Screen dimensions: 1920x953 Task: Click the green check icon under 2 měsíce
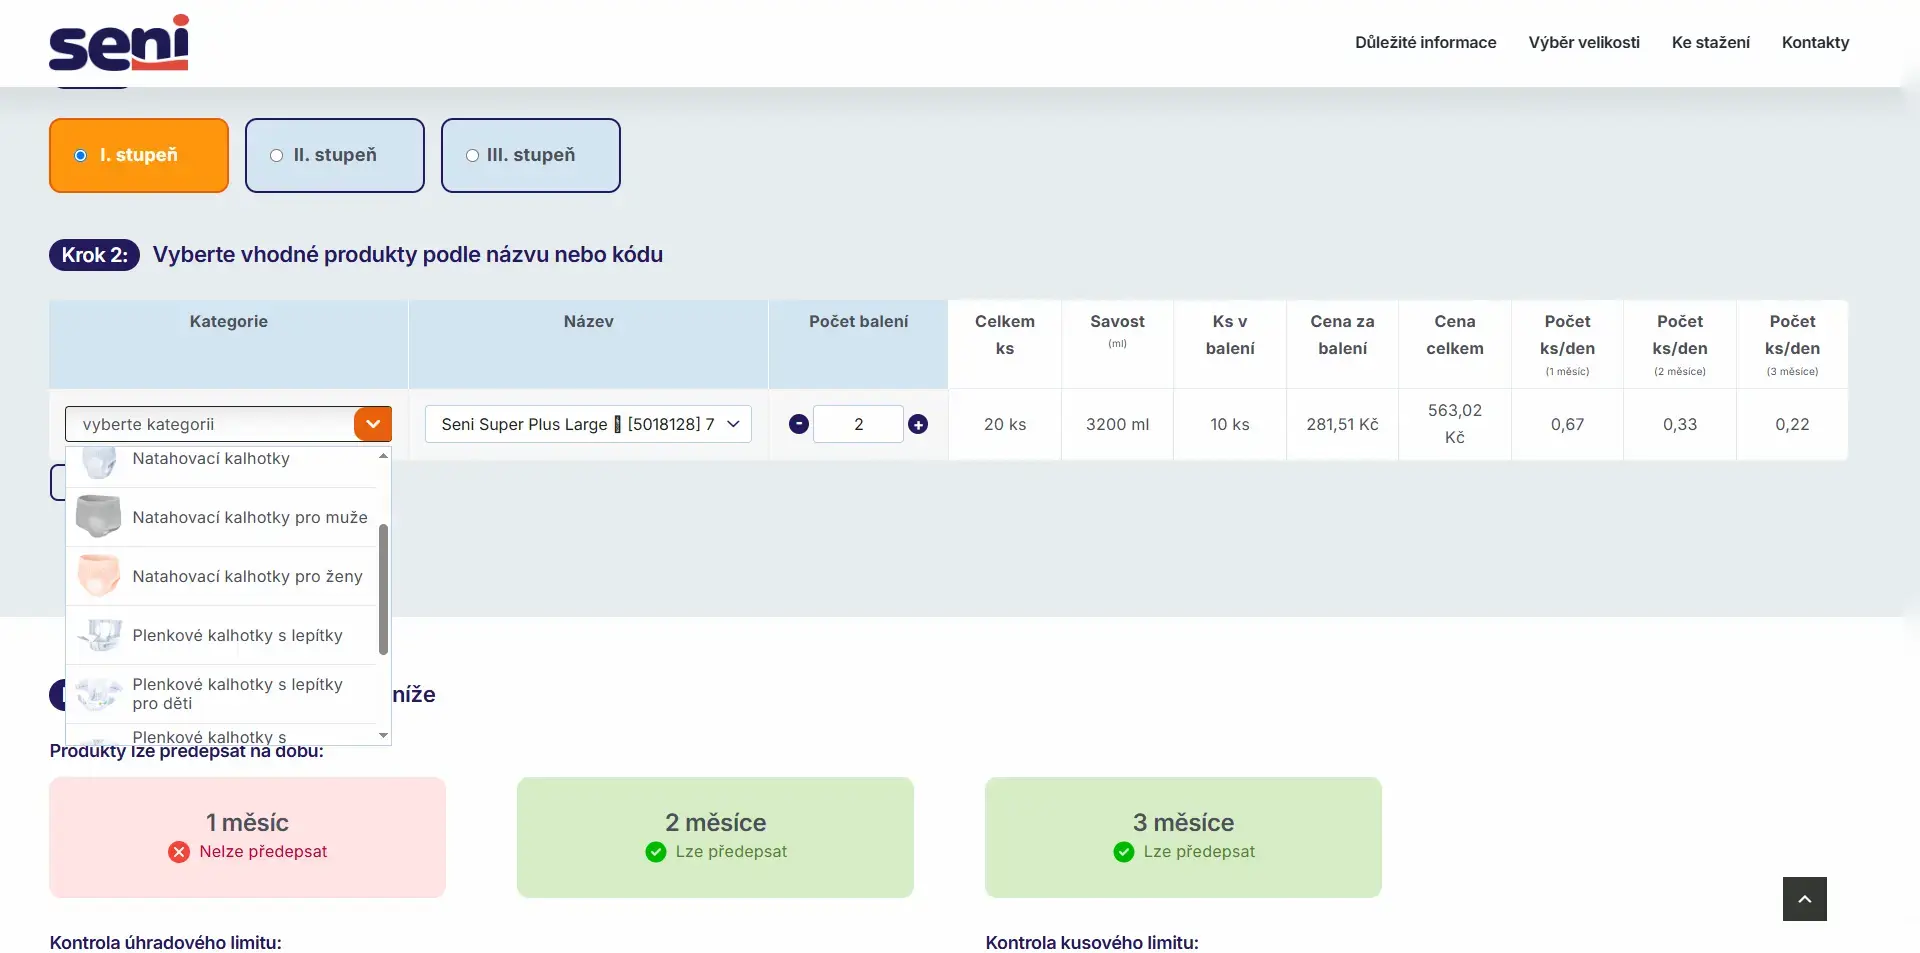656,852
